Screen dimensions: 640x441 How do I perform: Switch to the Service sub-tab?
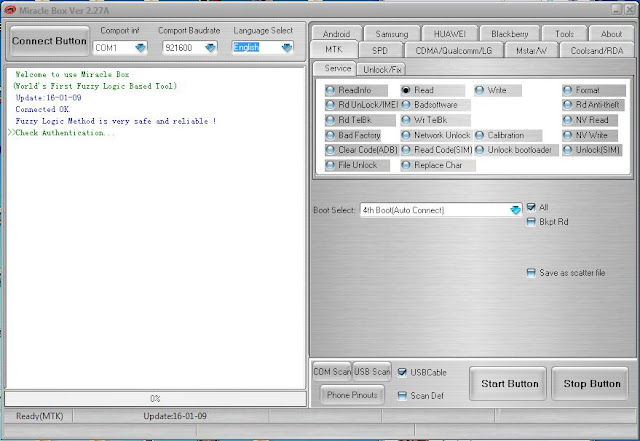pos(335,68)
